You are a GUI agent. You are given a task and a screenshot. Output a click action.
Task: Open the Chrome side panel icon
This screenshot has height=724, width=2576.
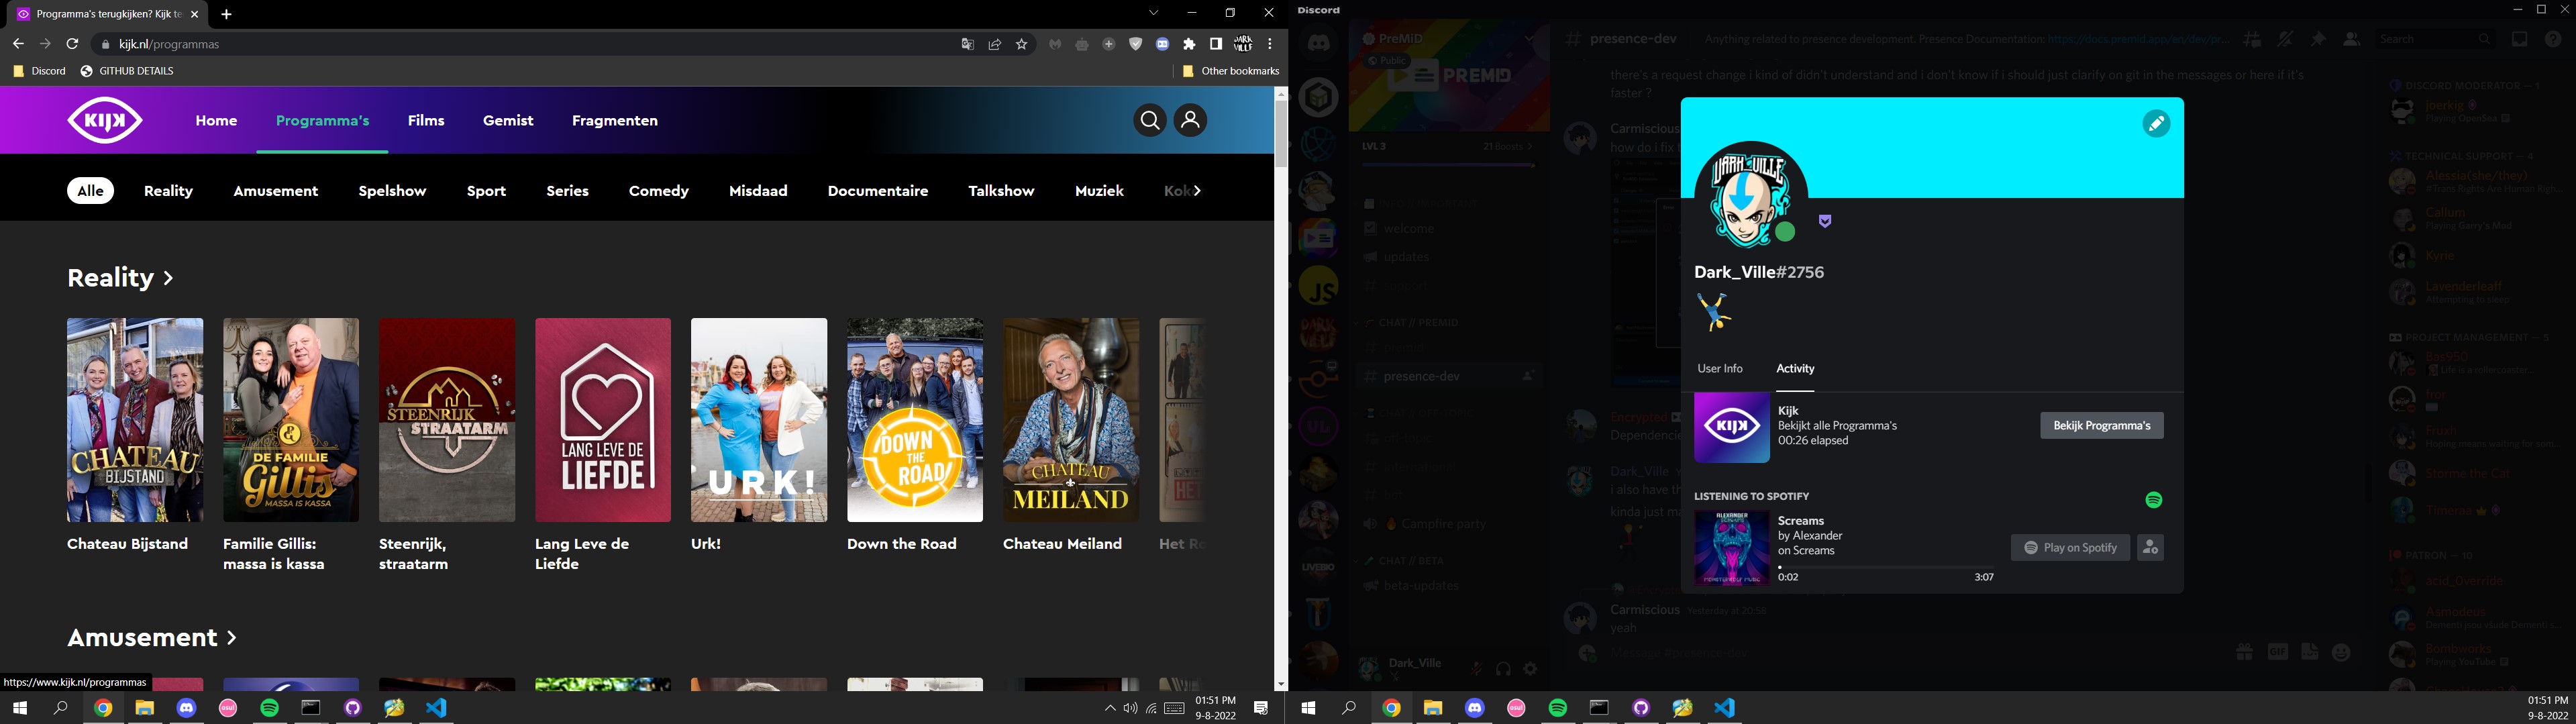[1216, 44]
